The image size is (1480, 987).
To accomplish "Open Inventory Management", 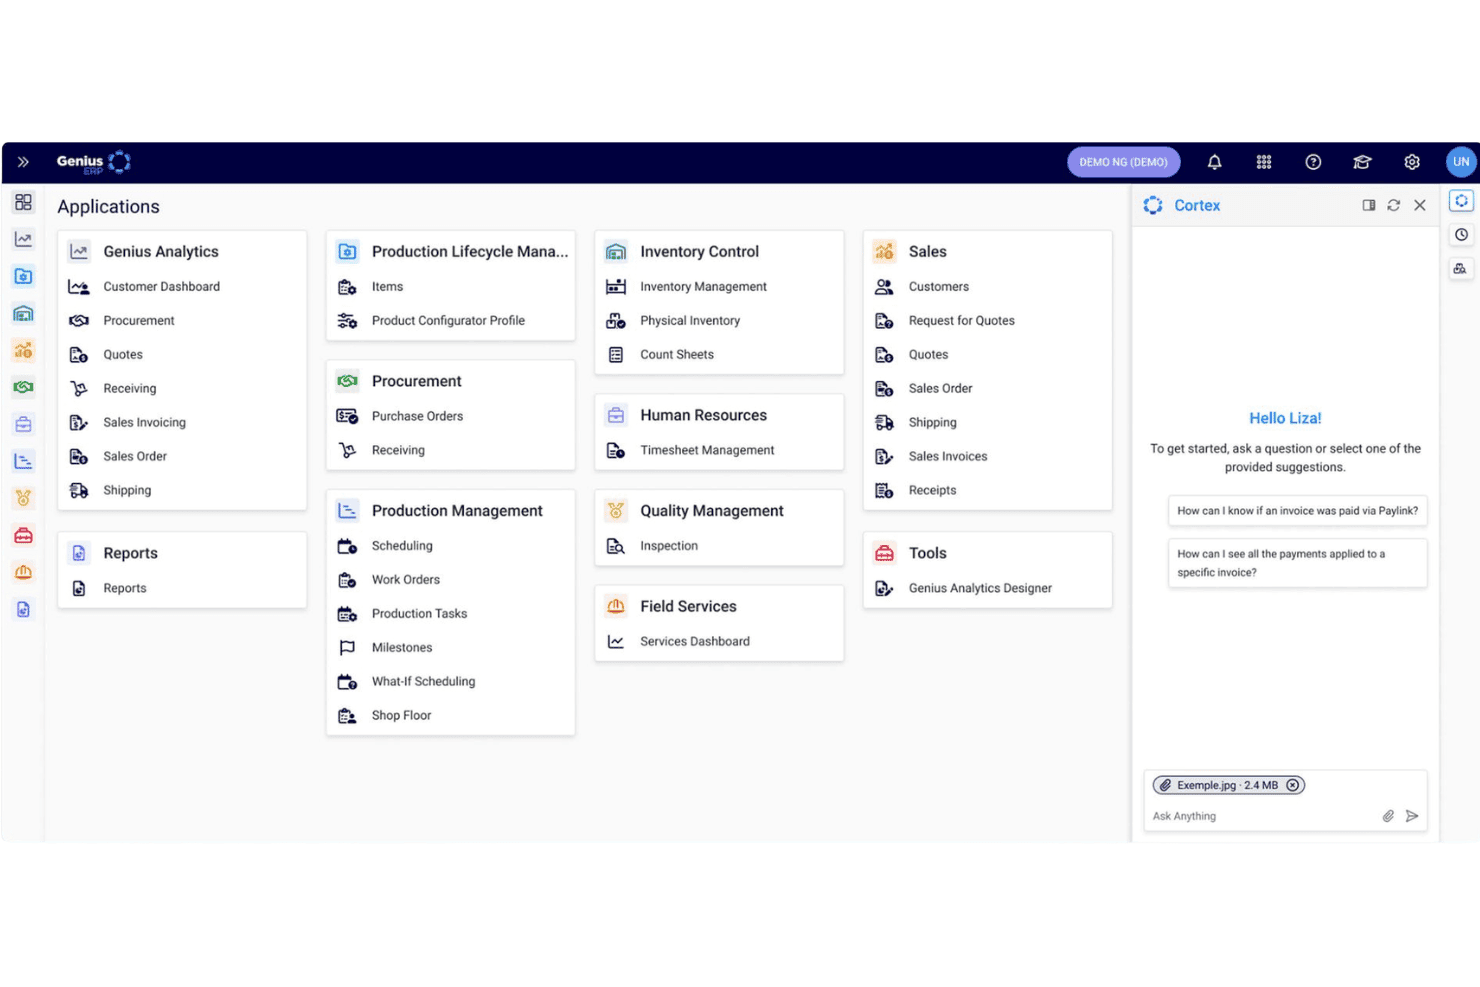I will click(x=703, y=287).
